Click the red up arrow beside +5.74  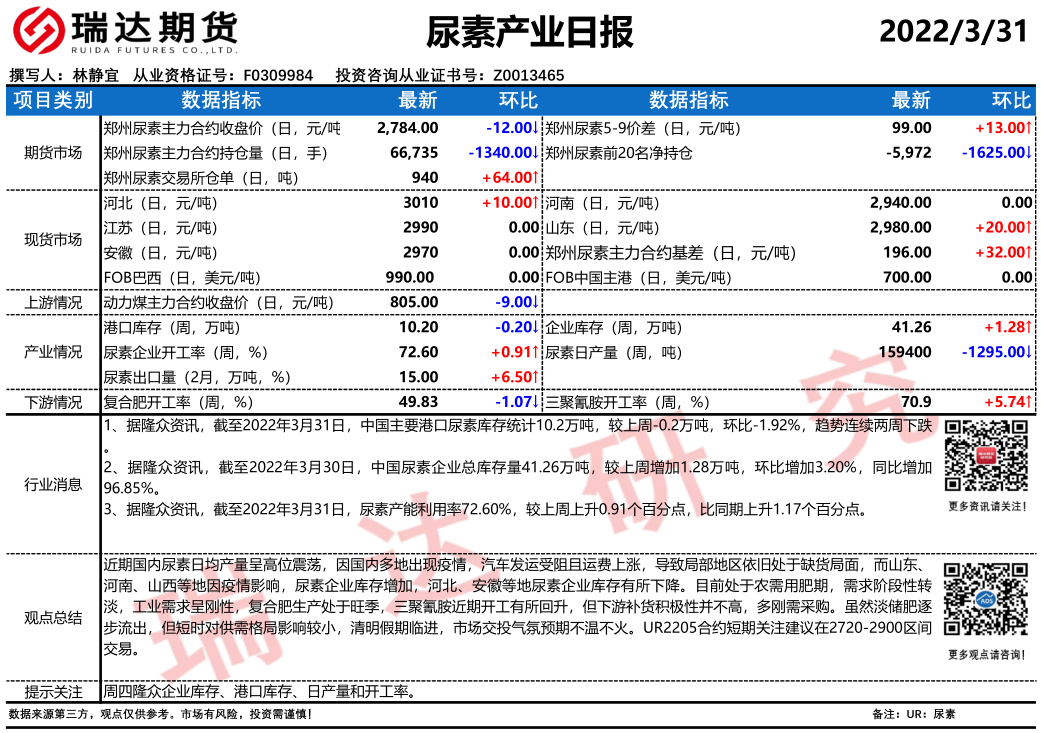[1028, 402]
